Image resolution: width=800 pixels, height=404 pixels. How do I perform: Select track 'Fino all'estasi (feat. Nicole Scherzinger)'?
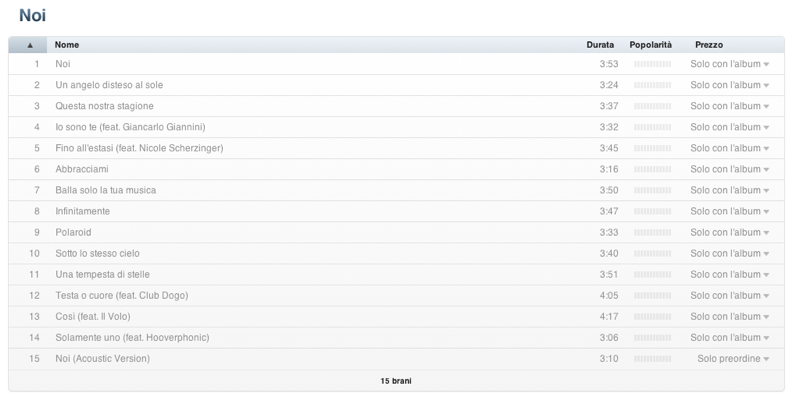[139, 148]
